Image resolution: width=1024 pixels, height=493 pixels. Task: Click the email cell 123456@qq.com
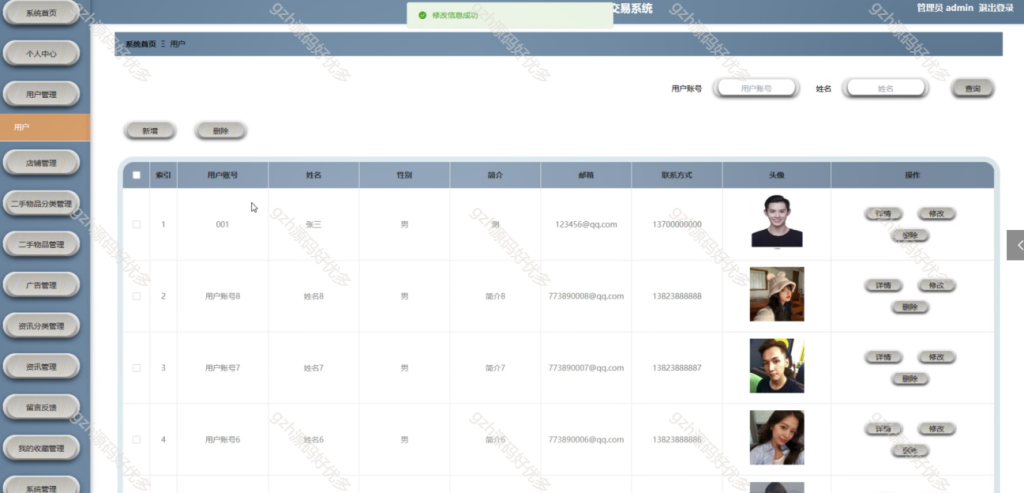tap(586, 225)
